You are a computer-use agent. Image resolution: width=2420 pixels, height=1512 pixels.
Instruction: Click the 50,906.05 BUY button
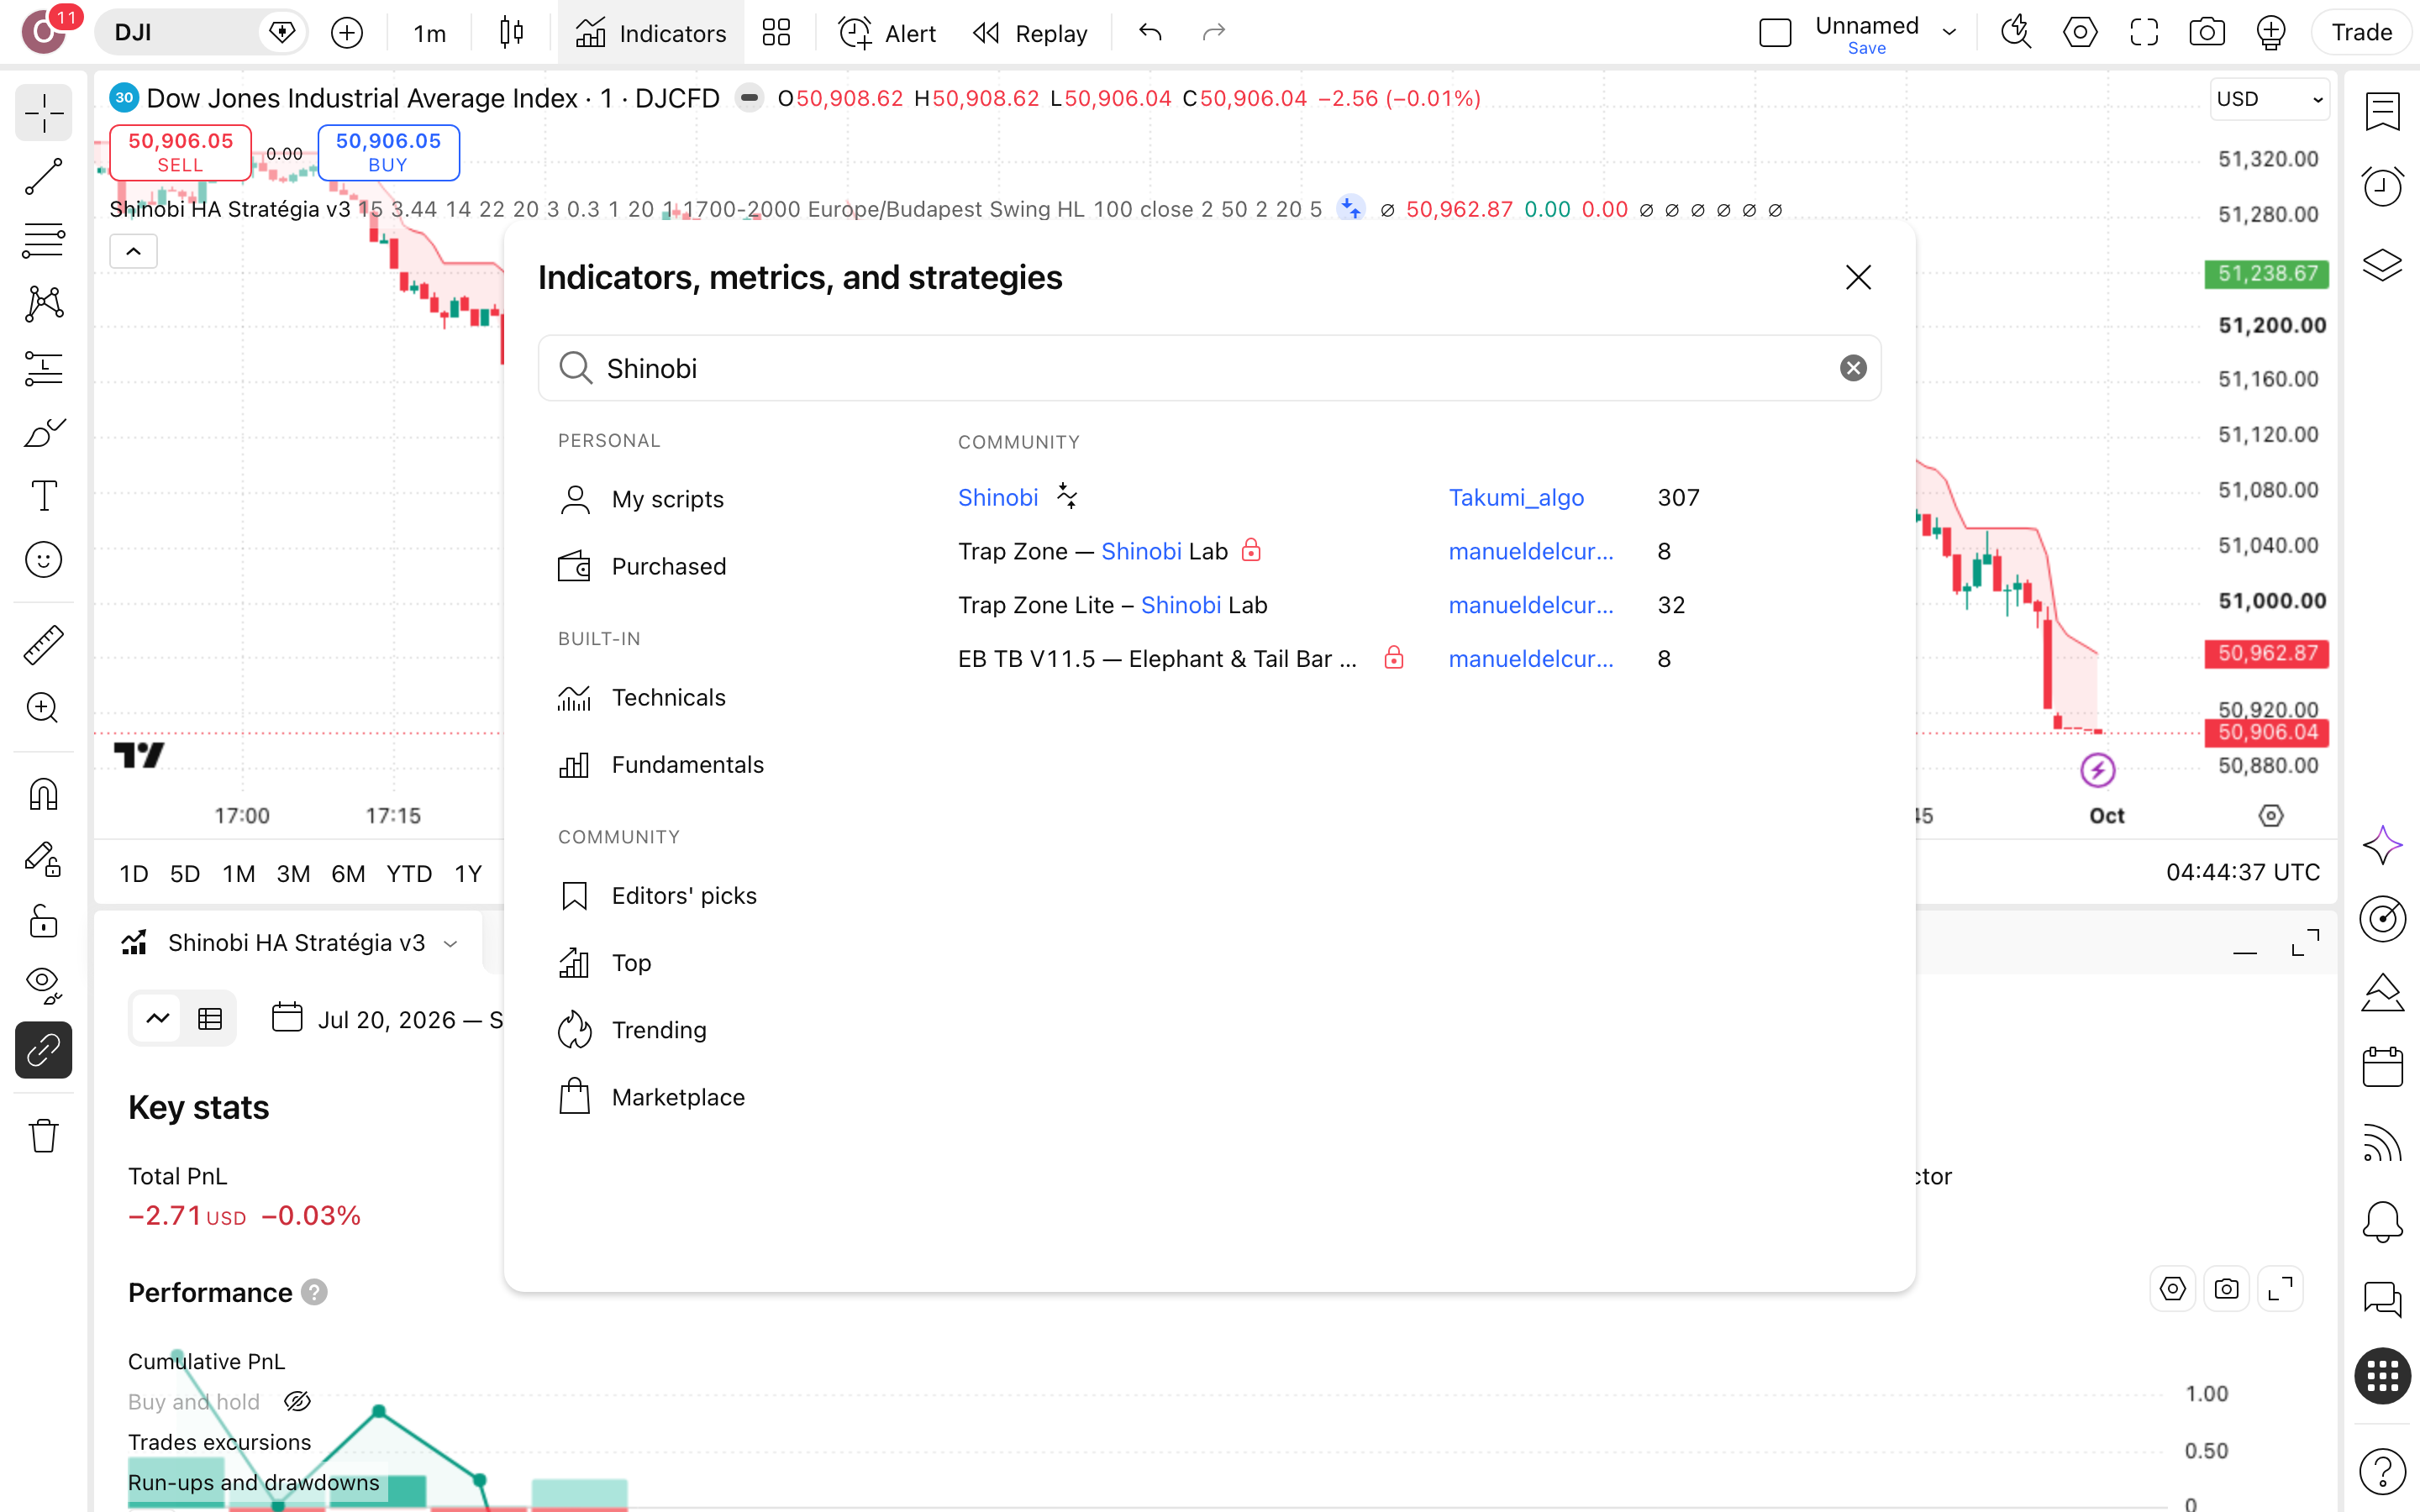point(388,152)
